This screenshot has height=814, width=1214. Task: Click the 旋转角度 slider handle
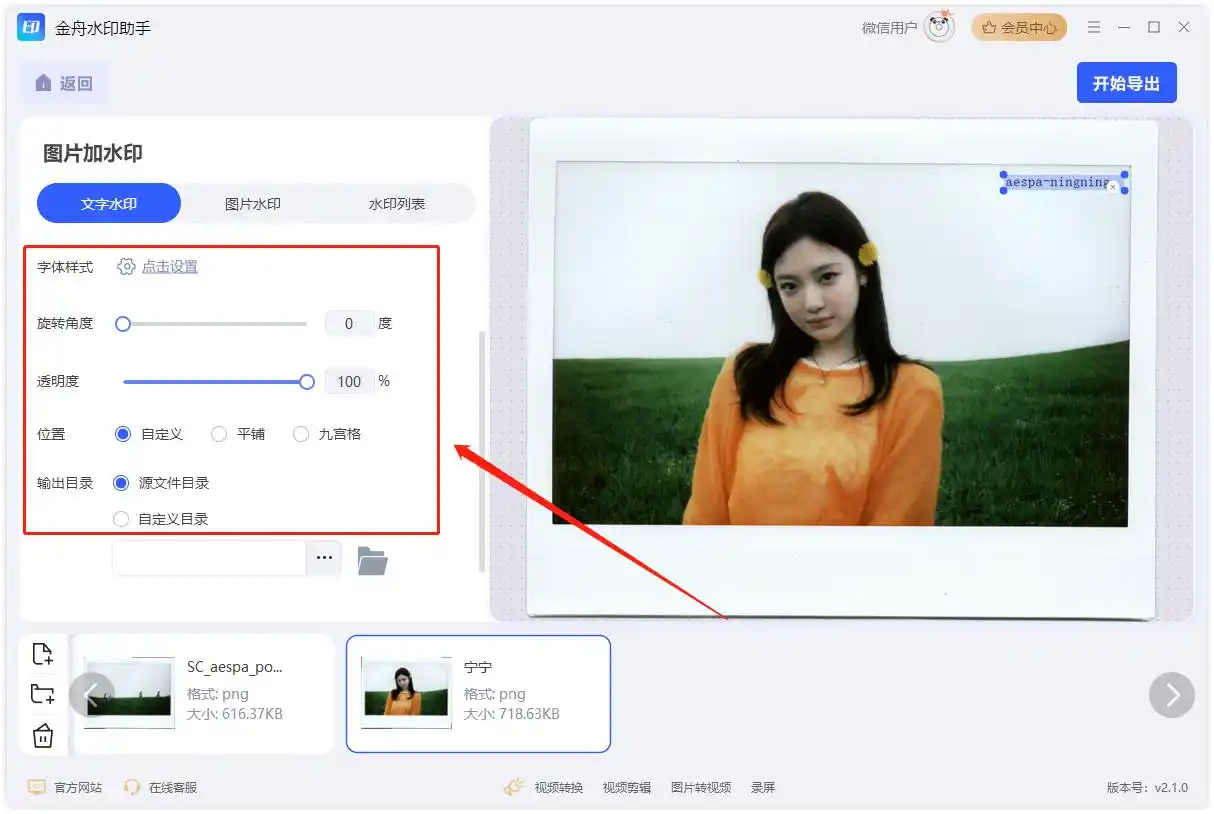123,324
